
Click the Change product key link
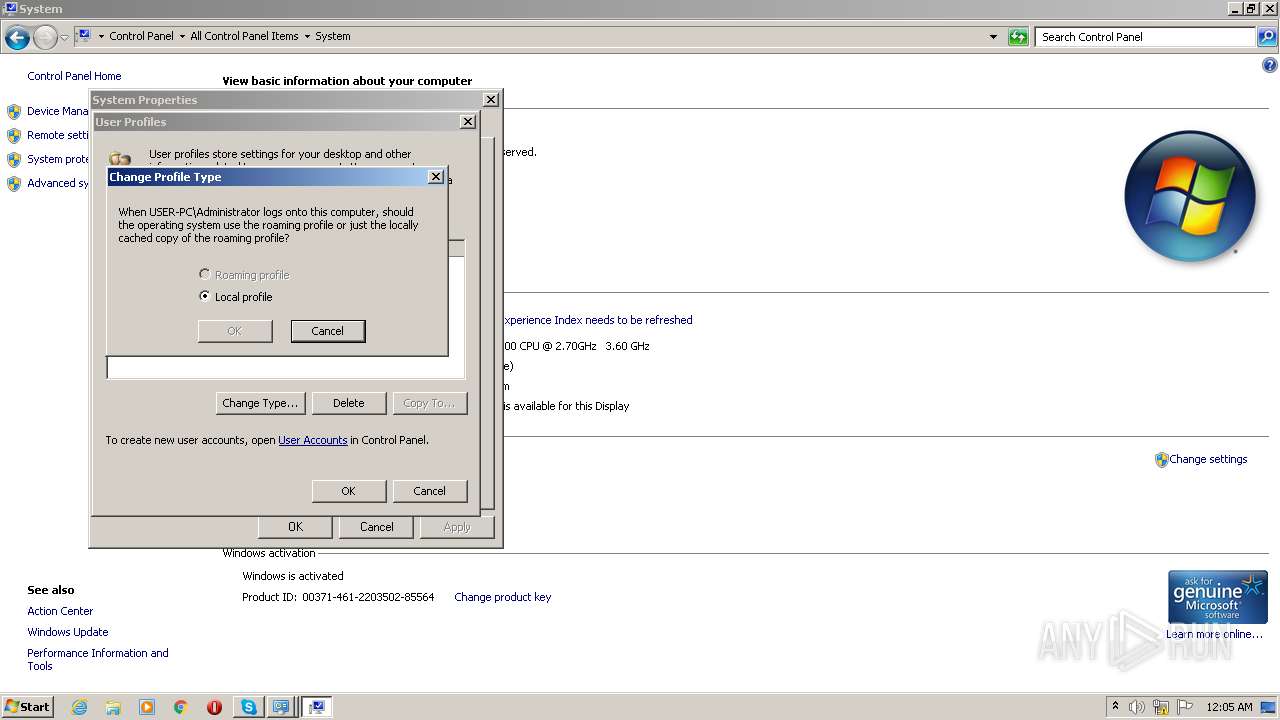coord(503,597)
